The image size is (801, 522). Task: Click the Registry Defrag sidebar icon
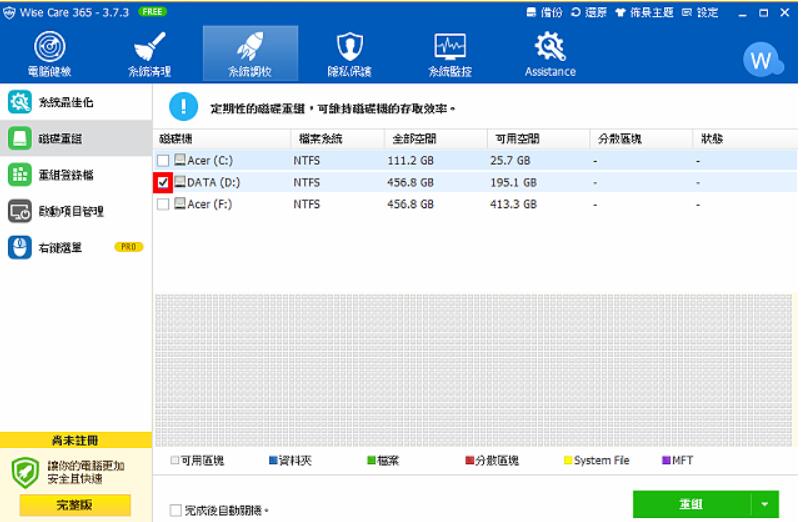point(20,175)
